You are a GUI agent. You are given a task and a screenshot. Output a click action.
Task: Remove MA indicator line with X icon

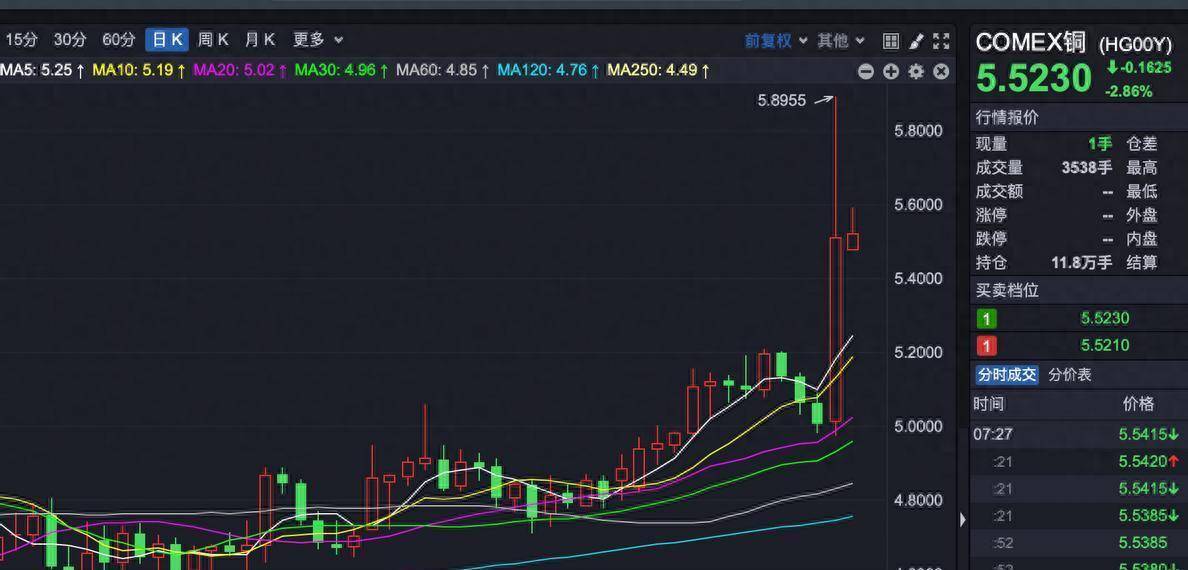click(x=941, y=71)
